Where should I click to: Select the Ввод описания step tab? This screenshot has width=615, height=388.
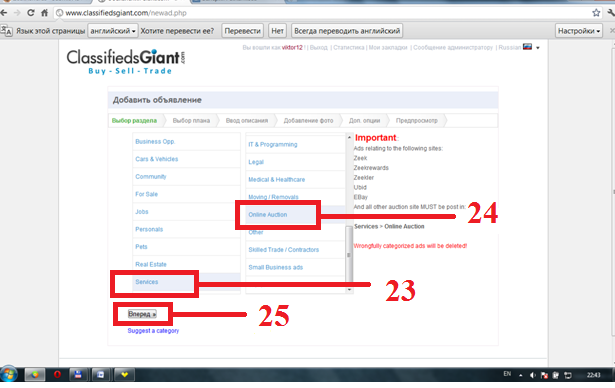click(x=247, y=120)
